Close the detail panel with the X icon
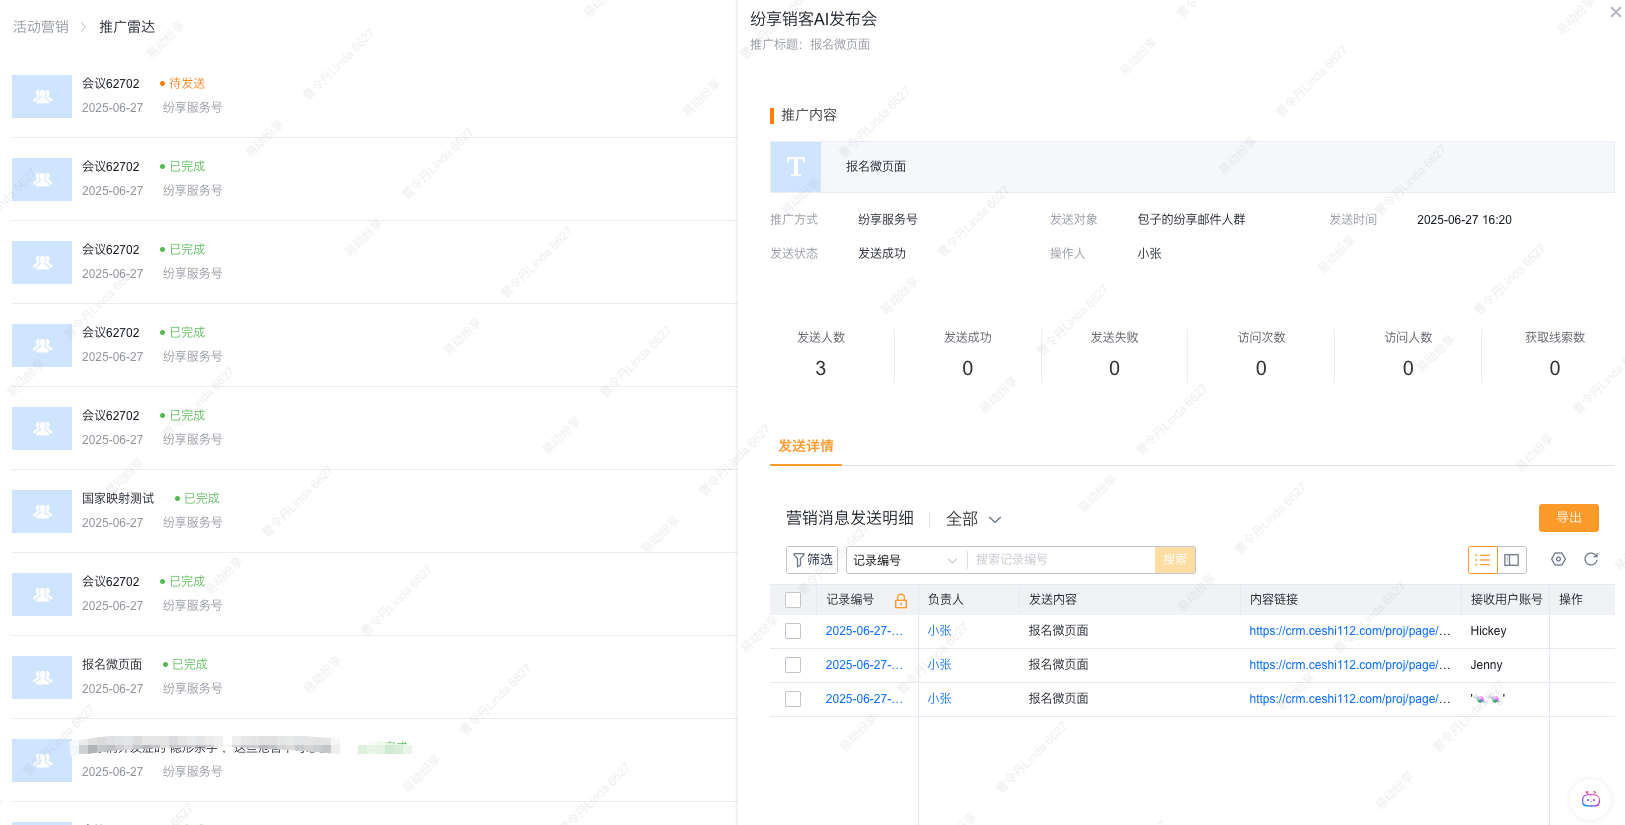 pos(1616,12)
